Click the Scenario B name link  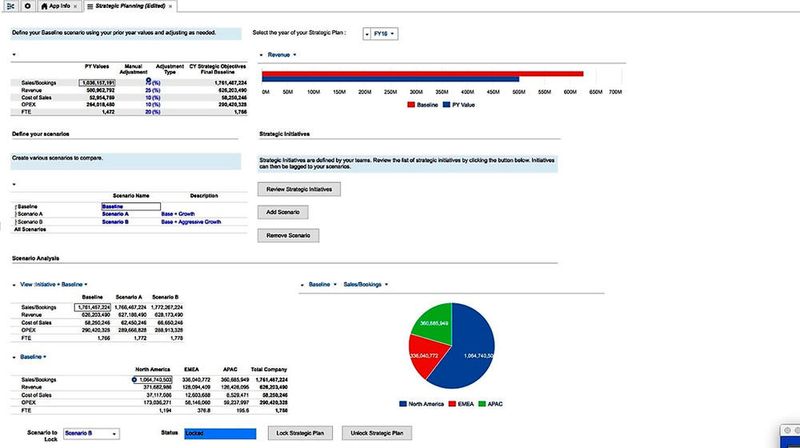click(115, 222)
